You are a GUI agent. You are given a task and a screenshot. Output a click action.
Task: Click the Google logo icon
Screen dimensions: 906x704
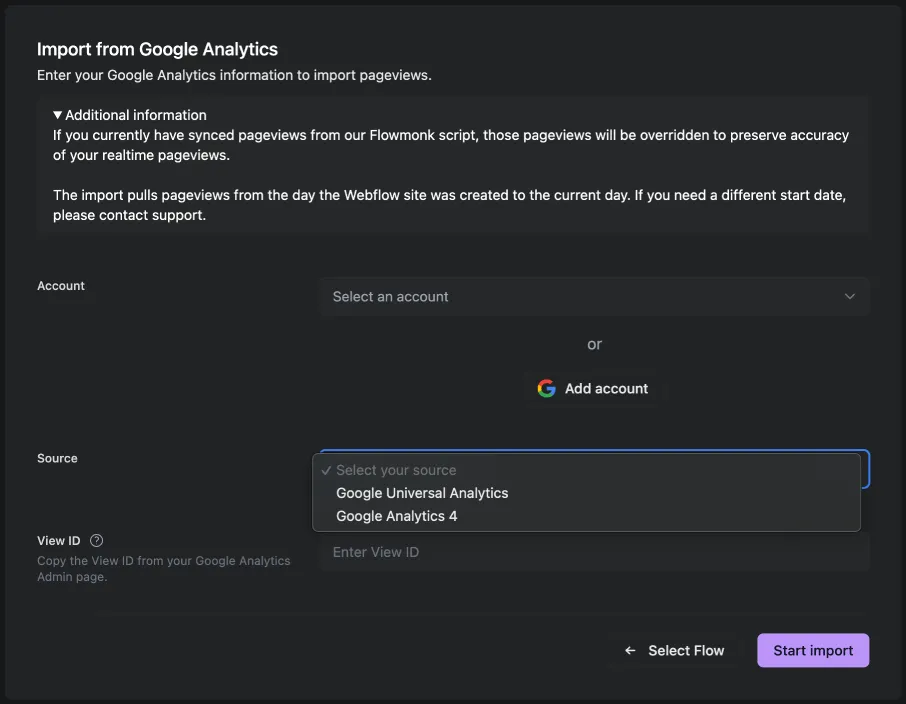pyautogui.click(x=546, y=388)
